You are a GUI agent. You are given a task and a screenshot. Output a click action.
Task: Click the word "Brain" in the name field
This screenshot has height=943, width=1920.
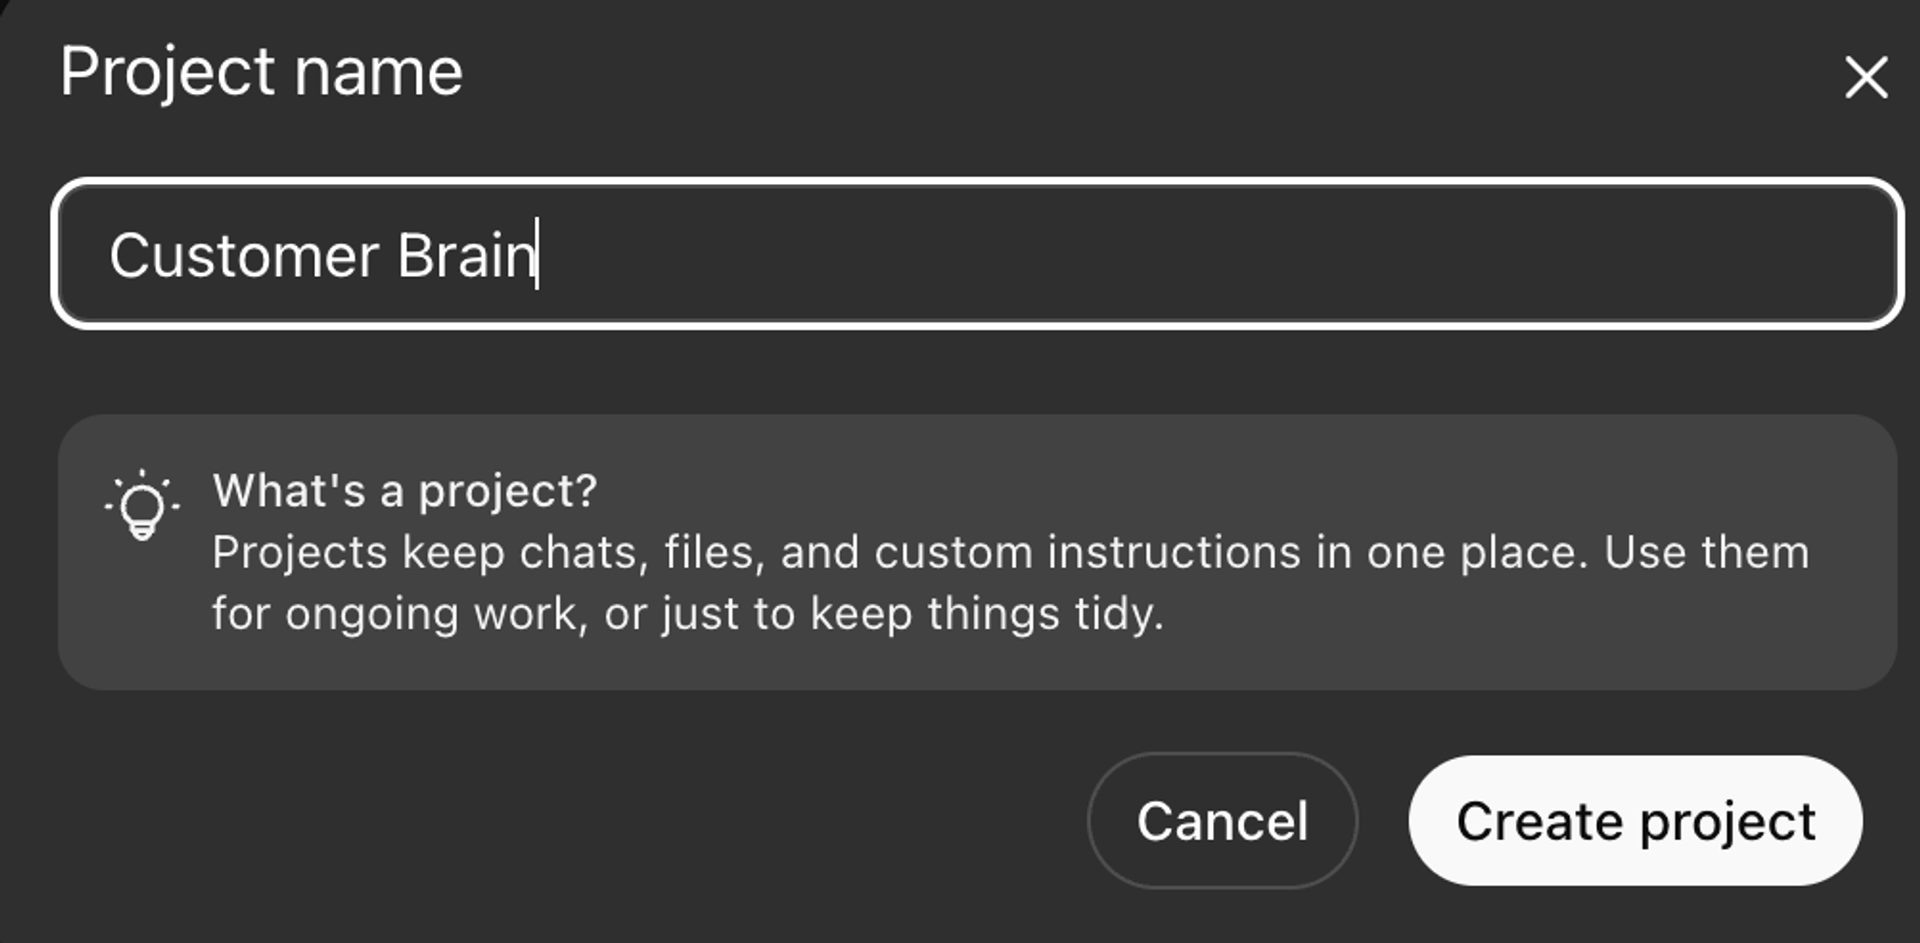[466, 256]
